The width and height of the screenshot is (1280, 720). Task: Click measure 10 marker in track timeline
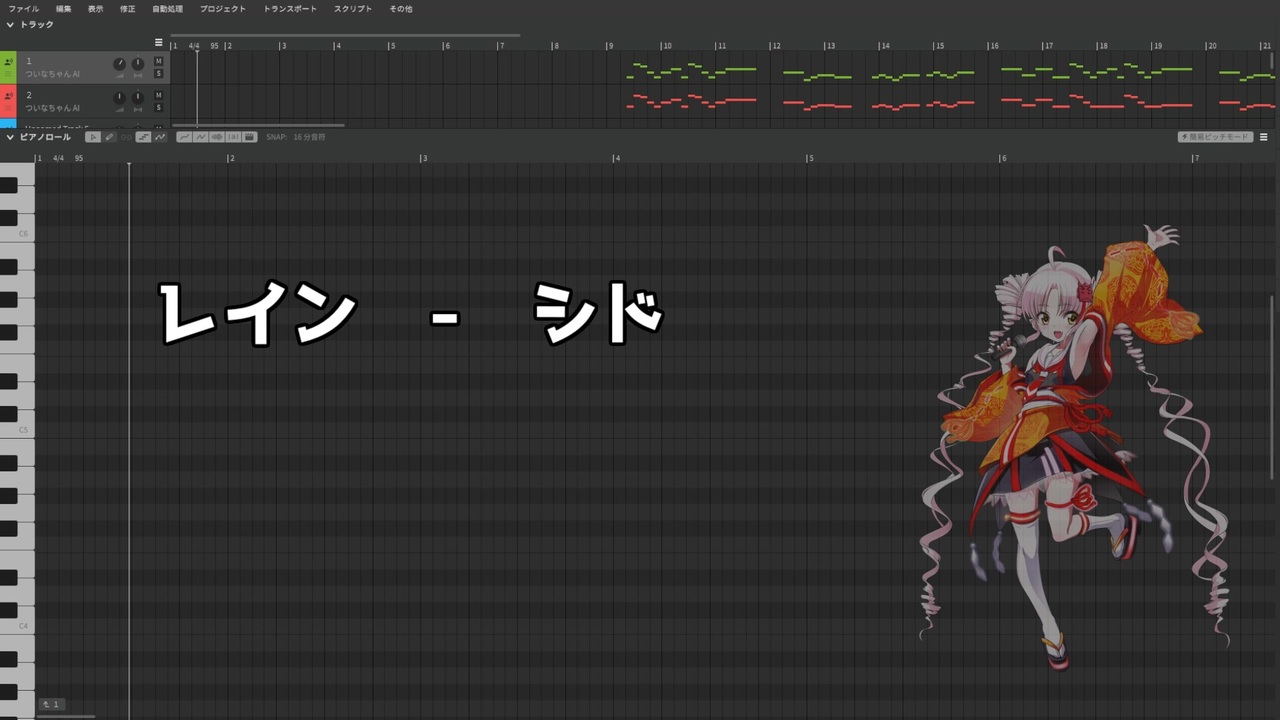tap(667, 46)
